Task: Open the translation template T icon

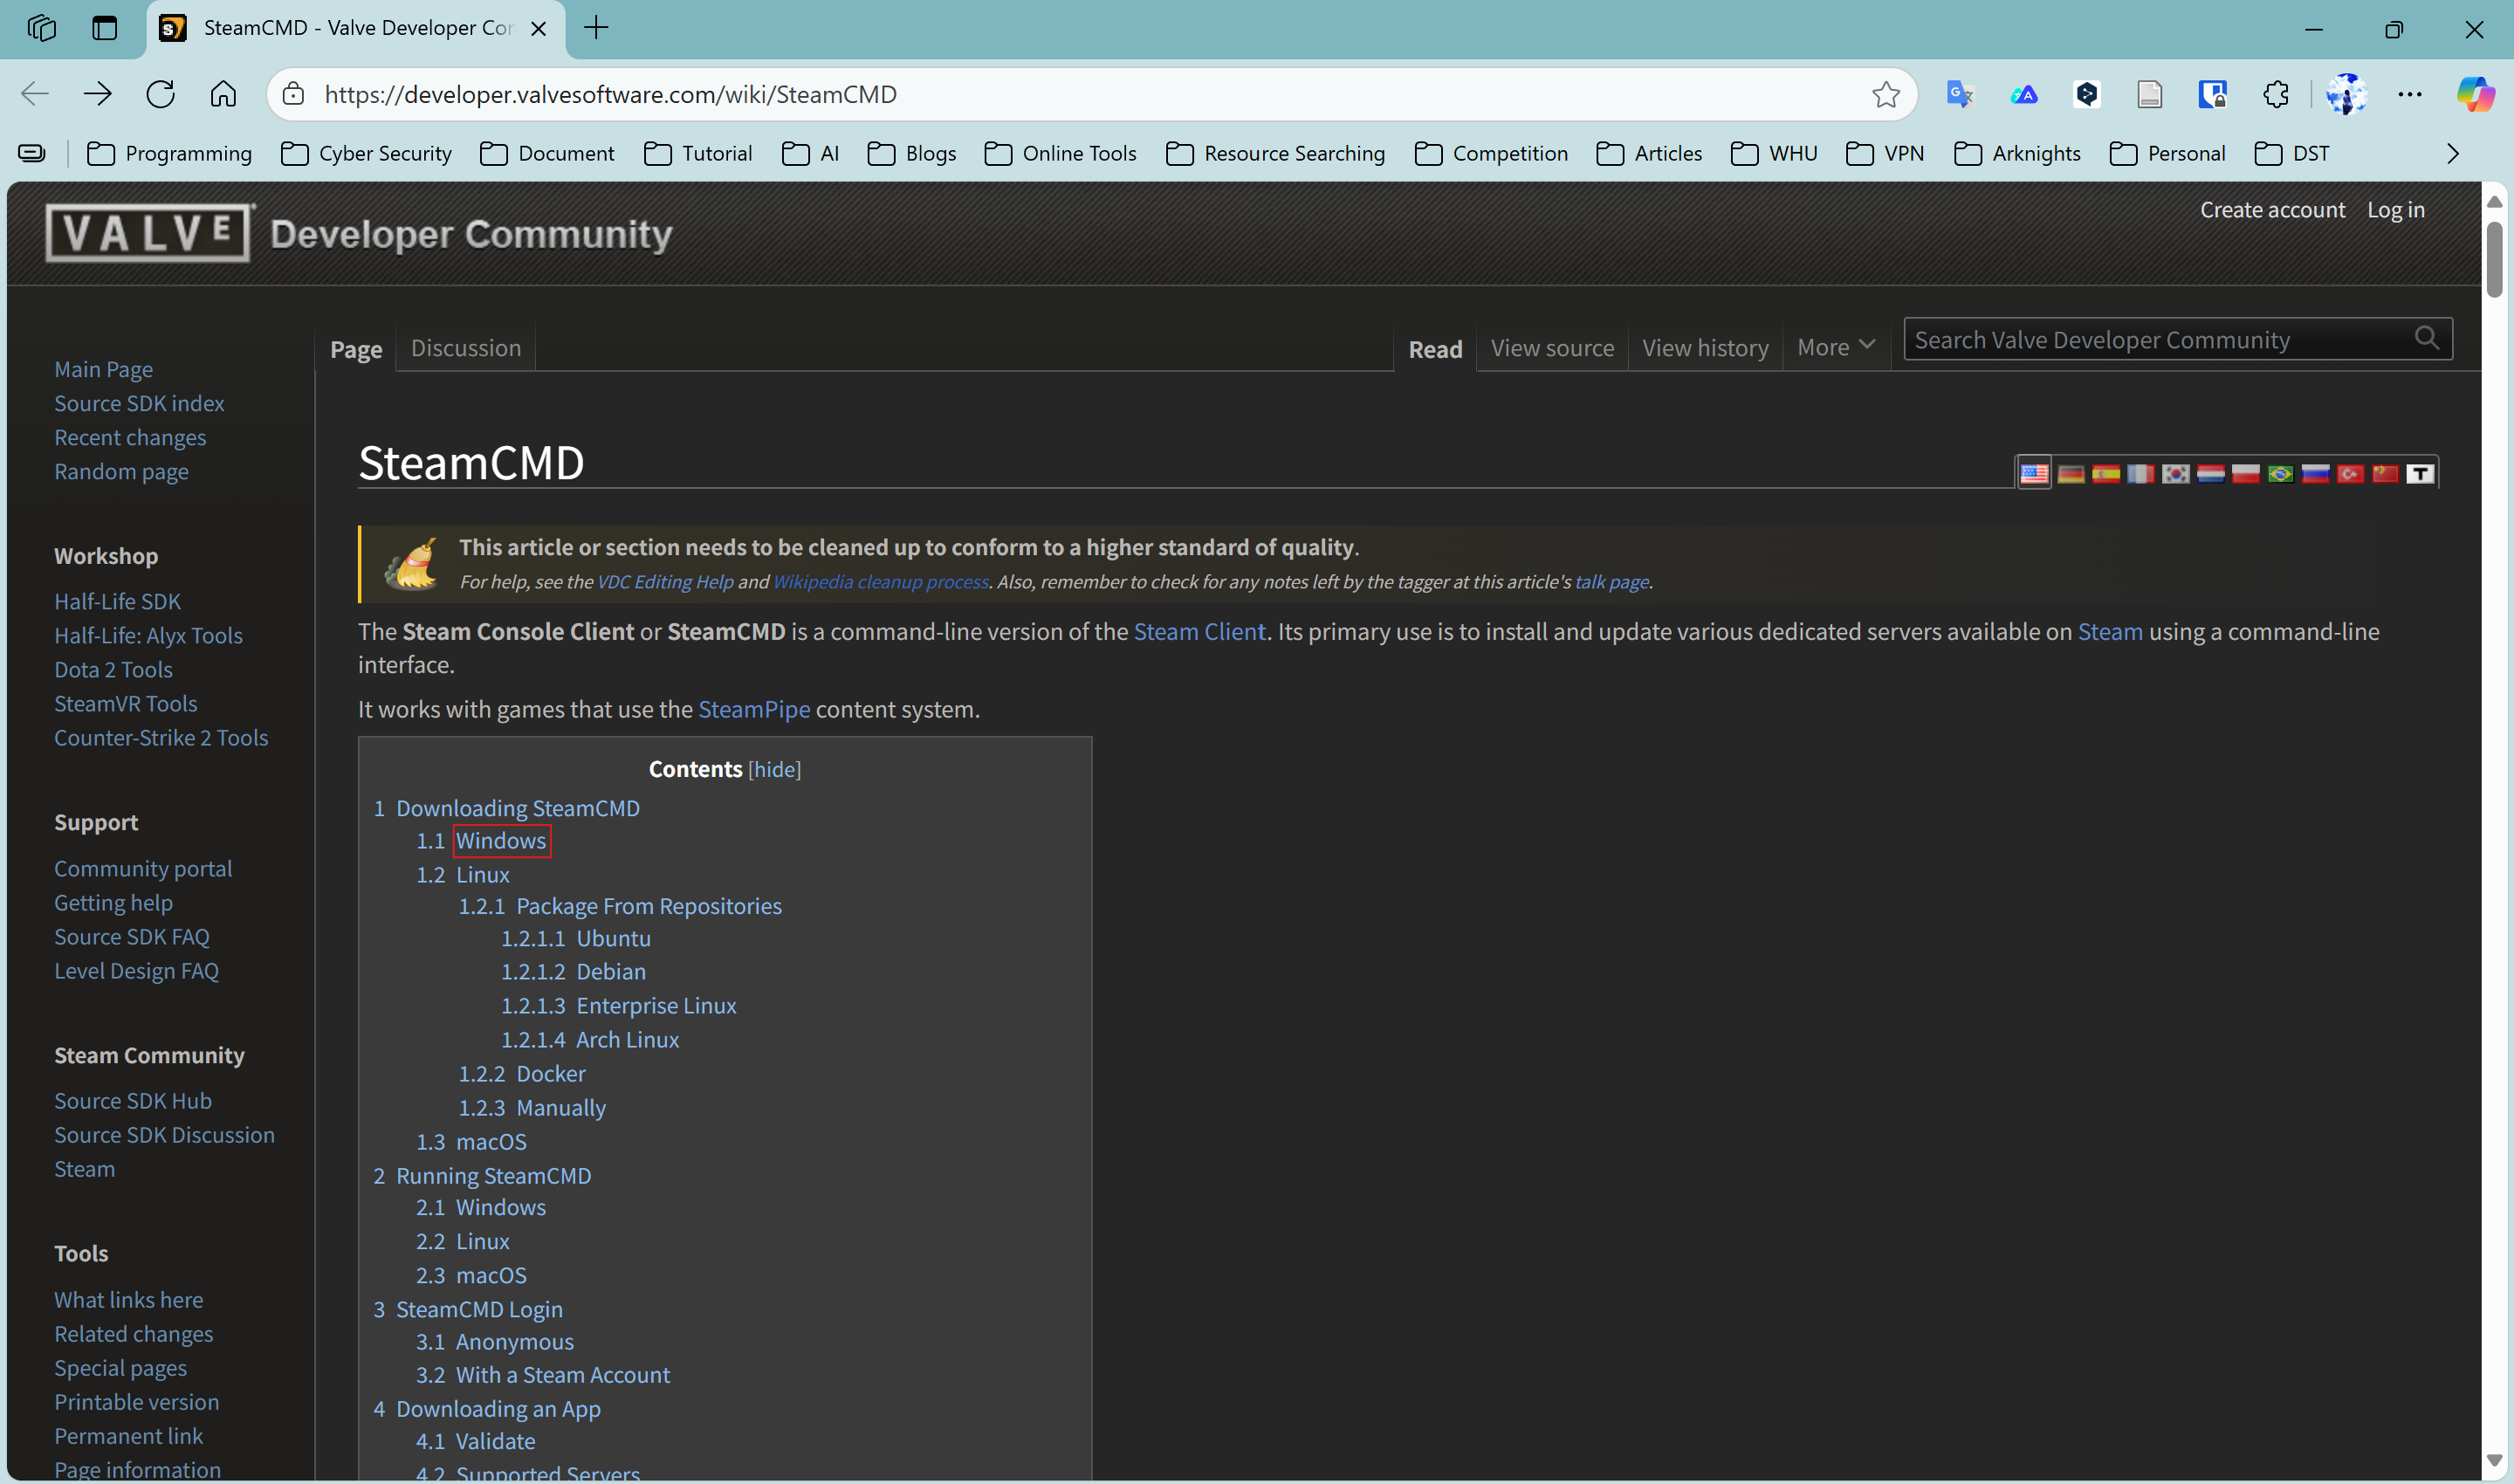Action: (x=2420, y=474)
